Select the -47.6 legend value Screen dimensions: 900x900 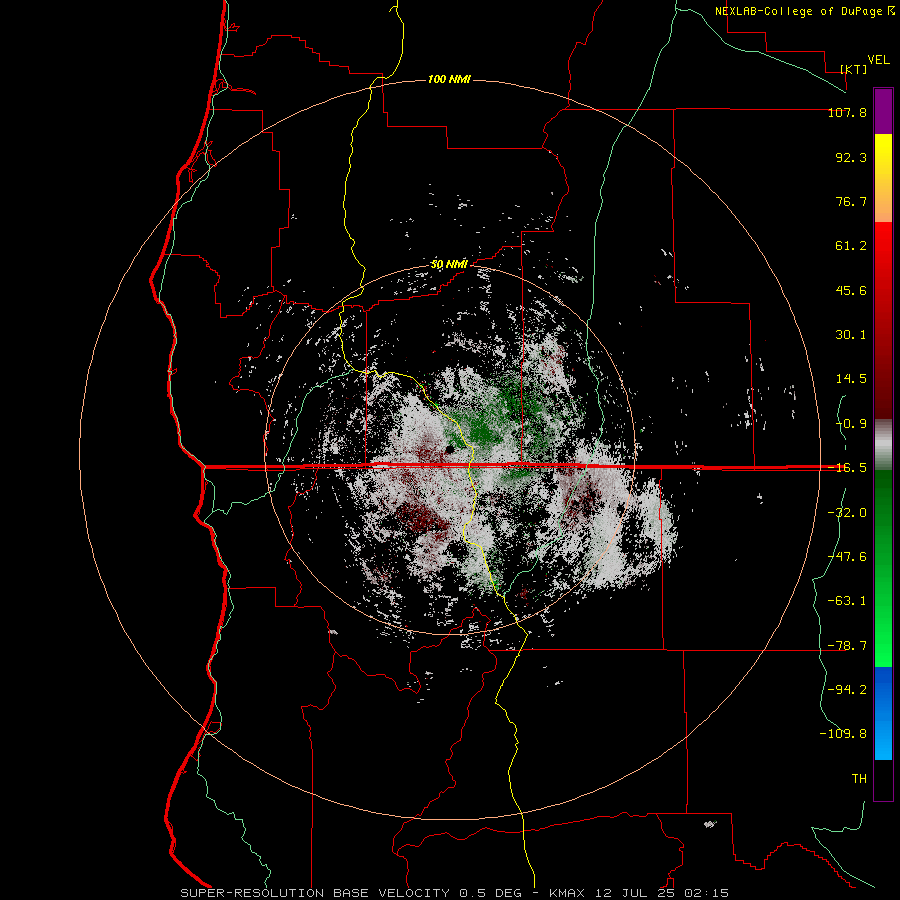[x=847, y=557]
